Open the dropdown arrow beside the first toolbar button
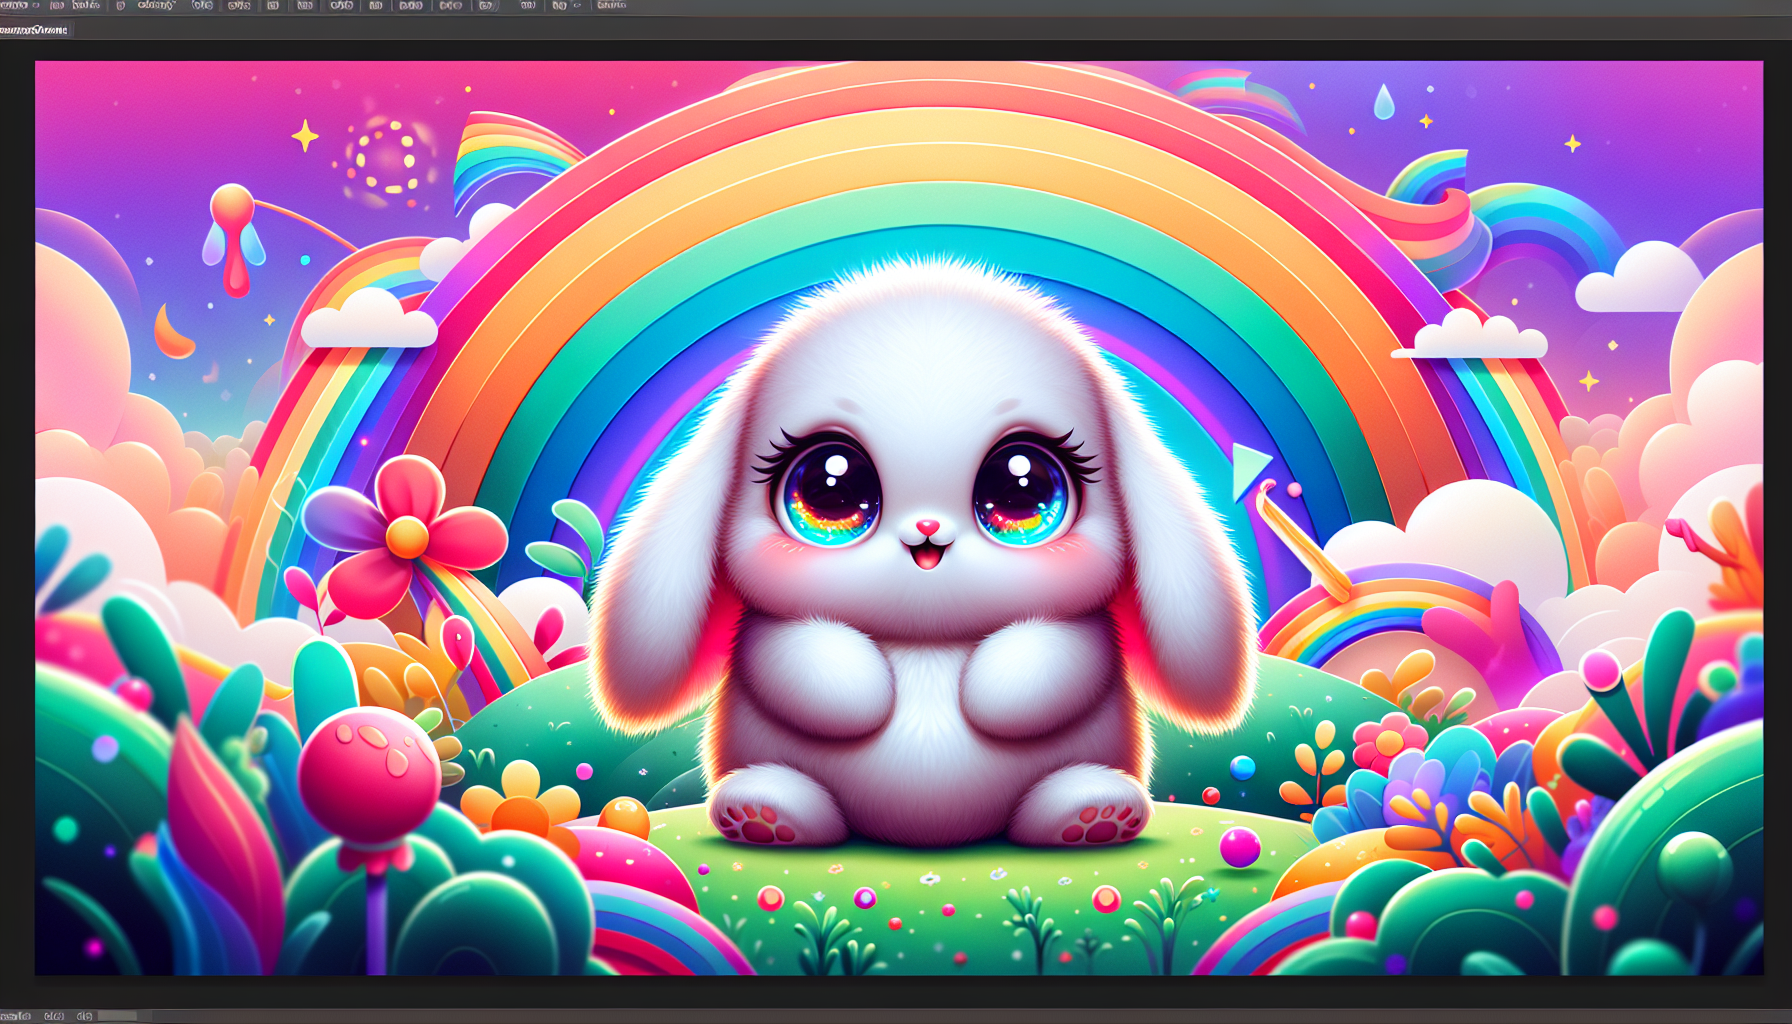 [x=33, y=6]
